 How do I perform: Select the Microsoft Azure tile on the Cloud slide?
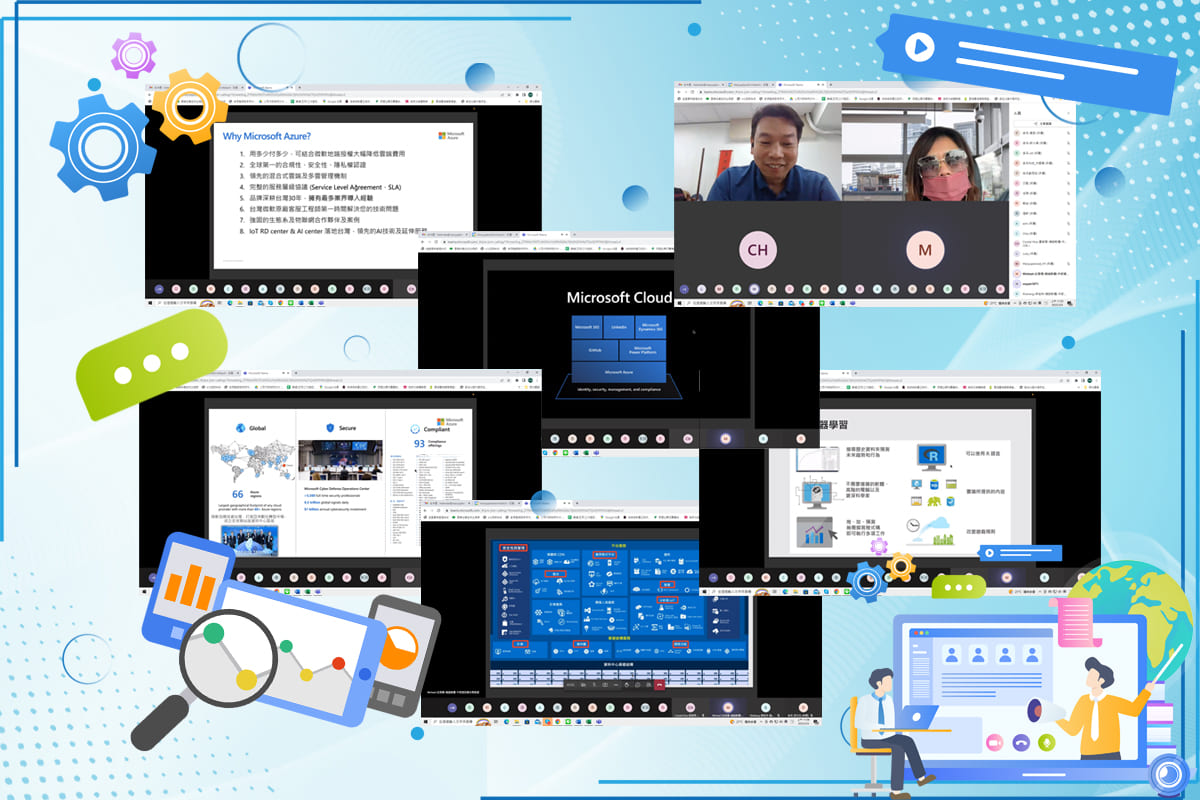tap(617, 373)
